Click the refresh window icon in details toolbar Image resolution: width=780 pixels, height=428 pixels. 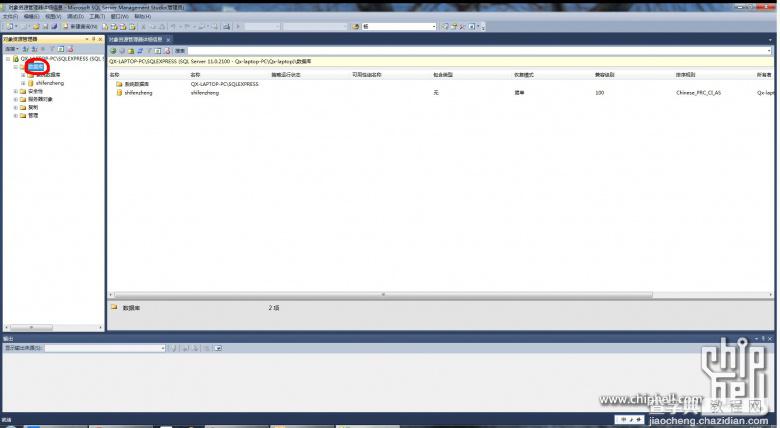pos(158,51)
